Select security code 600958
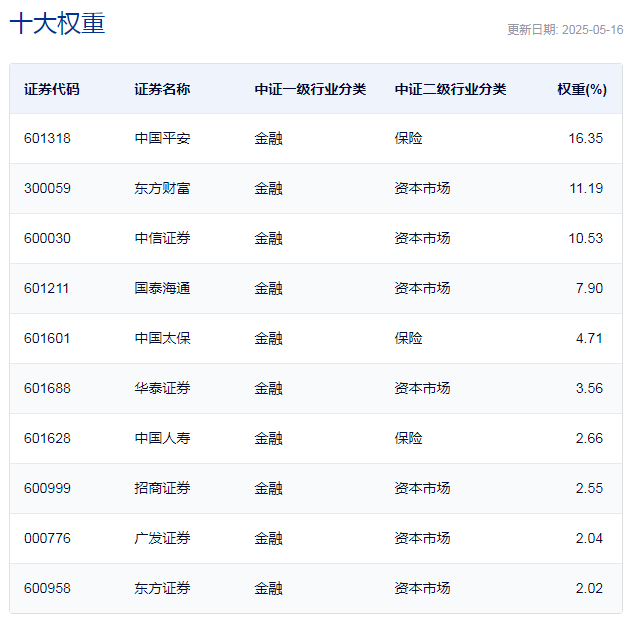 47,588
